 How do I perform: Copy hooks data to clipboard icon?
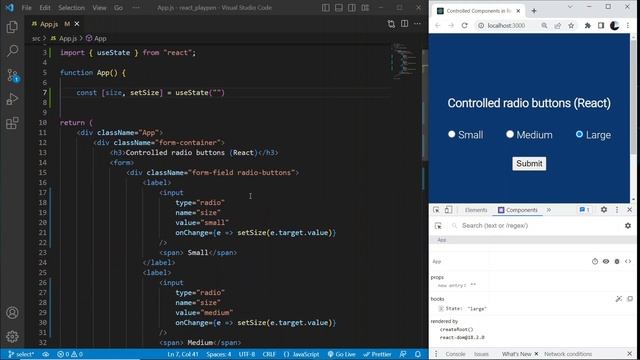point(630,299)
